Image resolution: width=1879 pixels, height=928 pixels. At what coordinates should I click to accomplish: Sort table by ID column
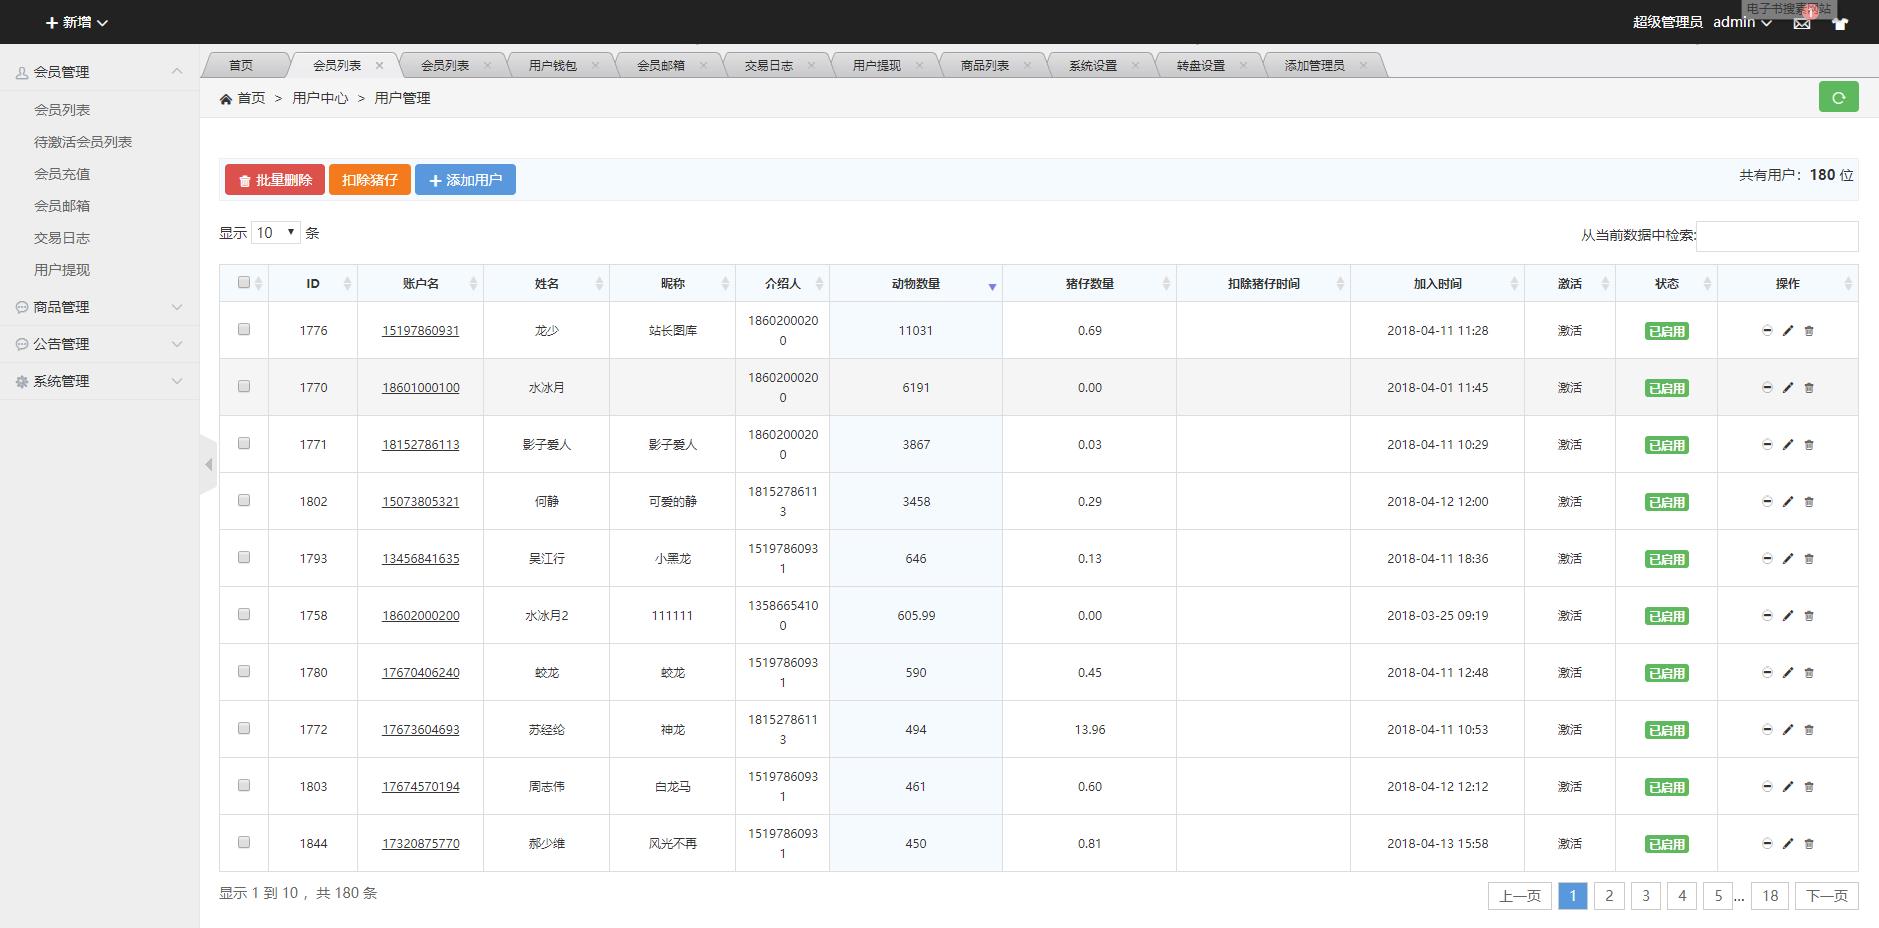point(313,284)
